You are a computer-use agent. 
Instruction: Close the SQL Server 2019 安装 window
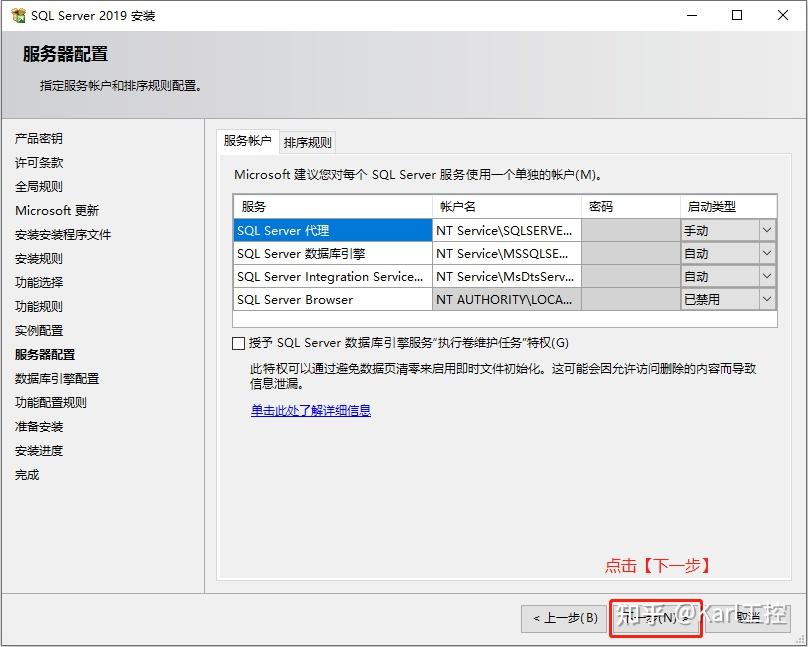point(783,15)
